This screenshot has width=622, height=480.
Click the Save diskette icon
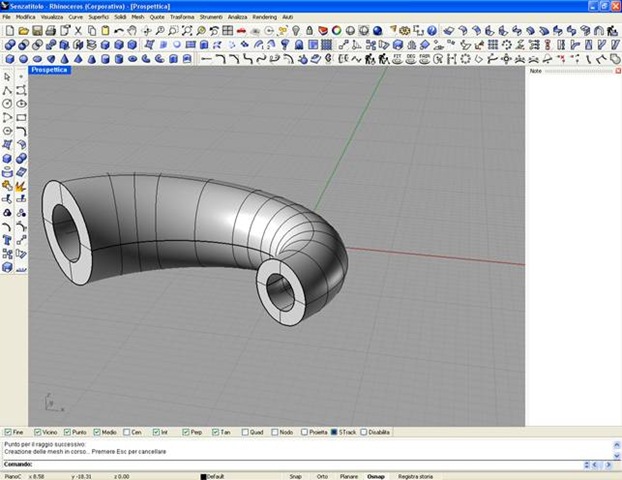[x=37, y=31]
